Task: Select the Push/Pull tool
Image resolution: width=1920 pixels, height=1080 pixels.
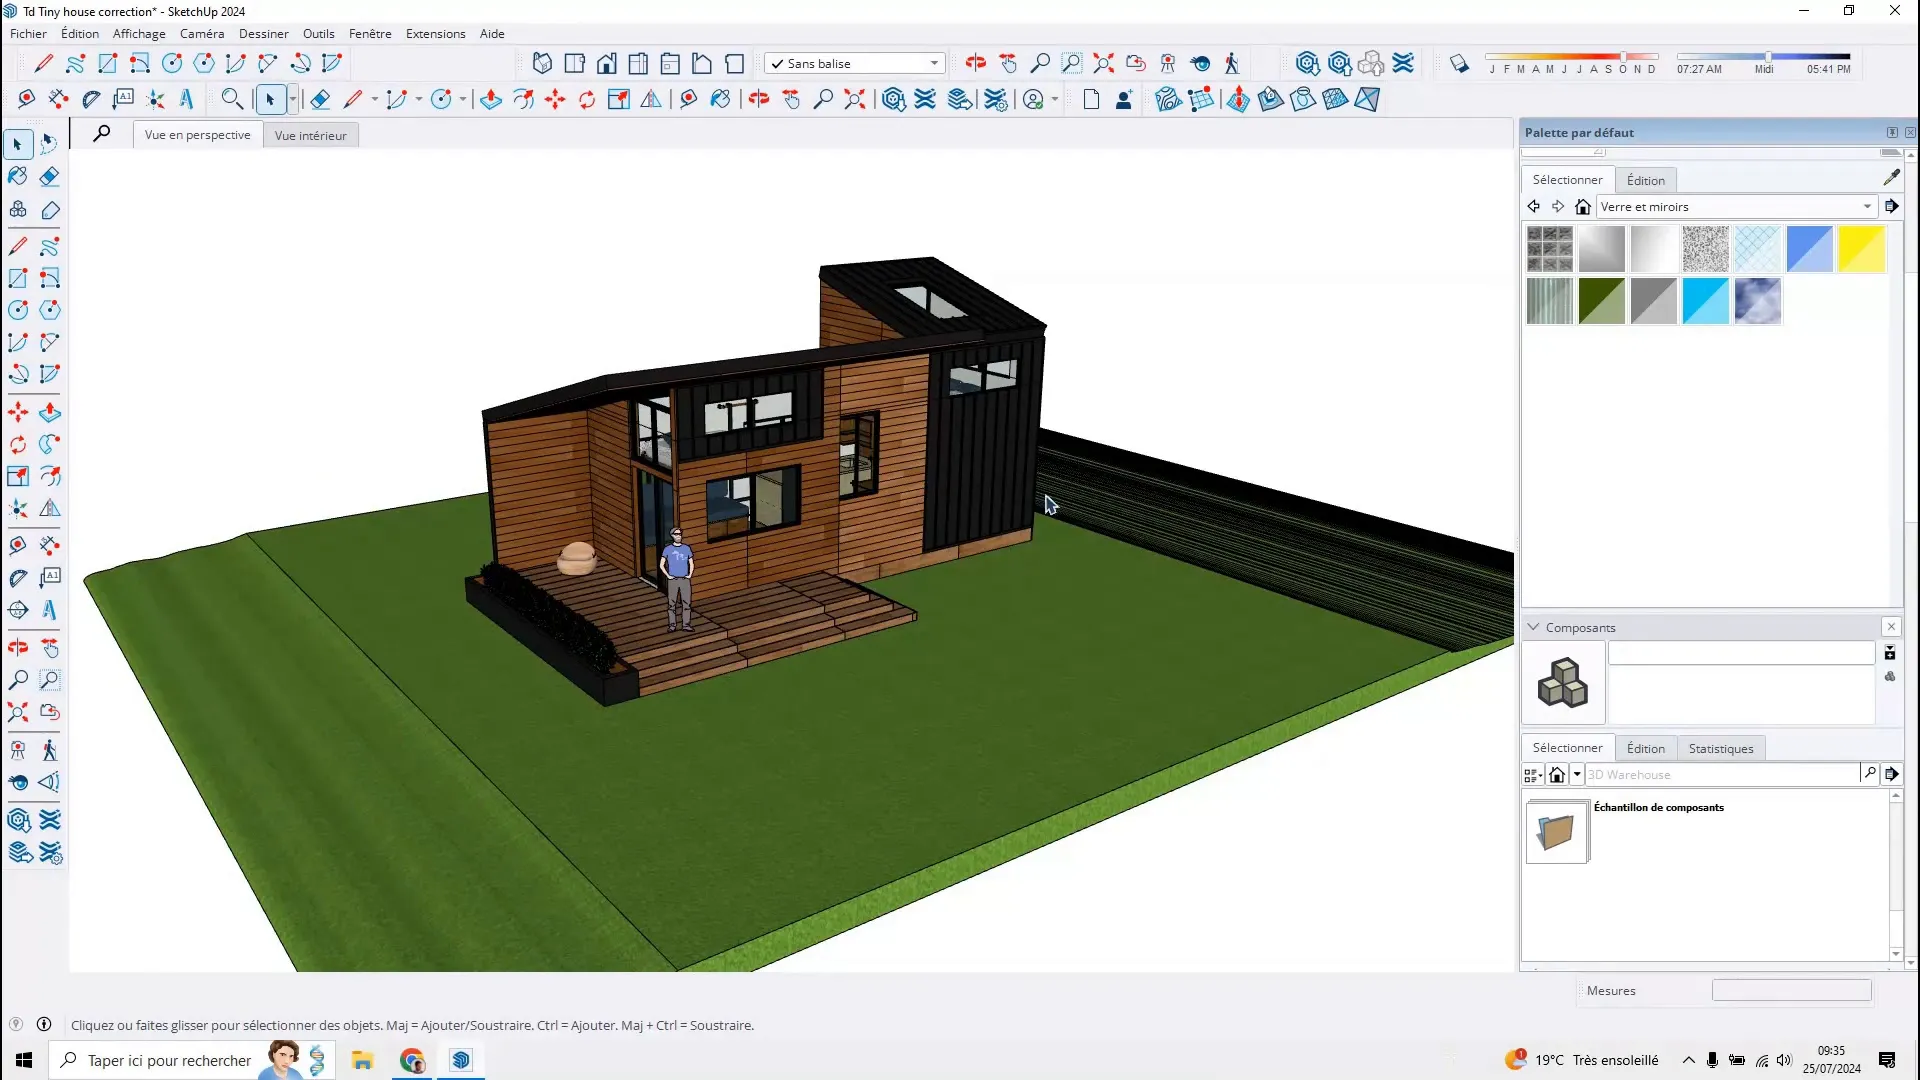Action: 50,411
